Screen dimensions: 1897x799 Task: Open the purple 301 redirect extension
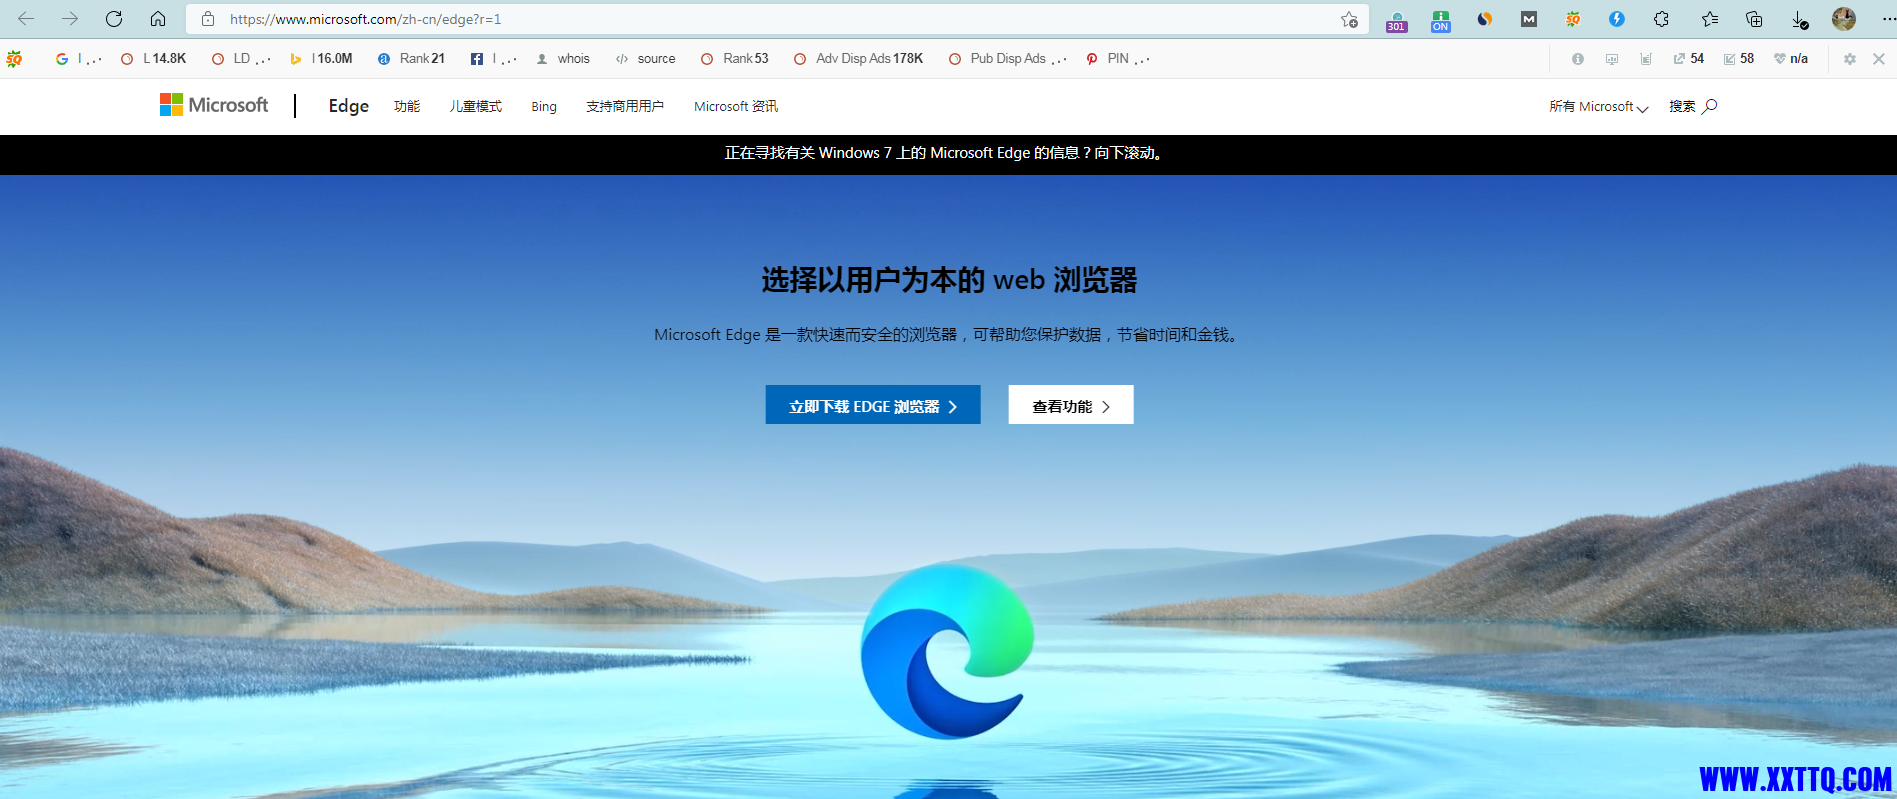(1397, 20)
